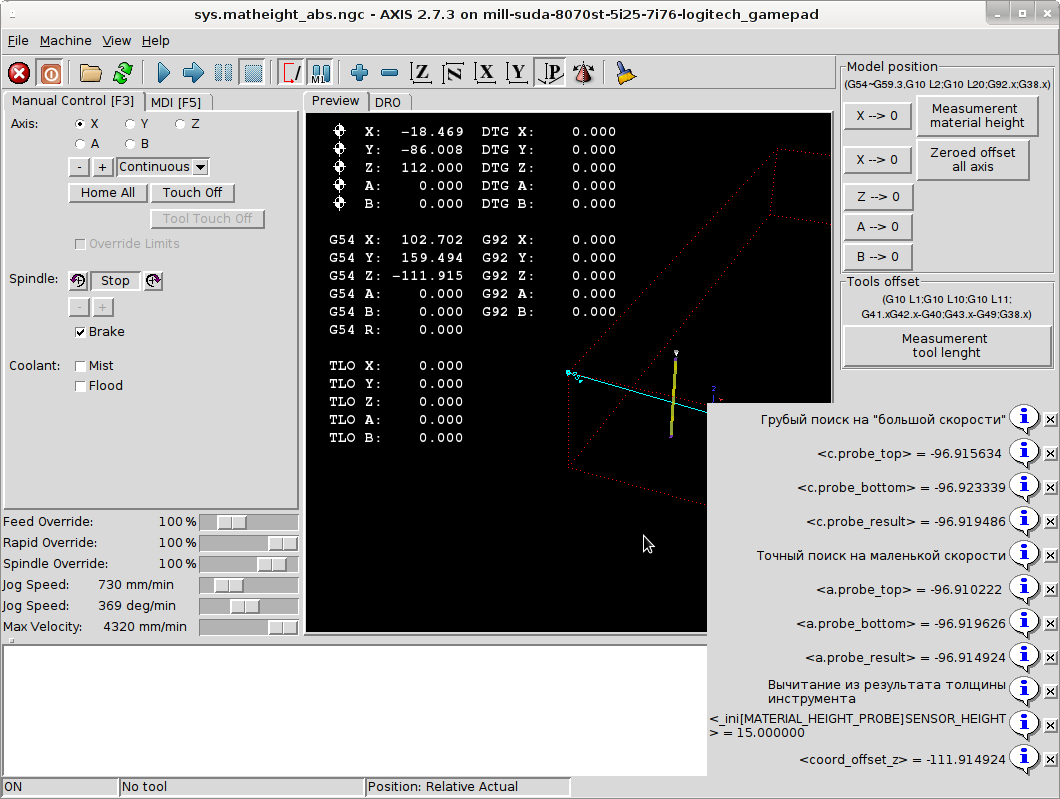Open the MDI [F5] tab

175,102
